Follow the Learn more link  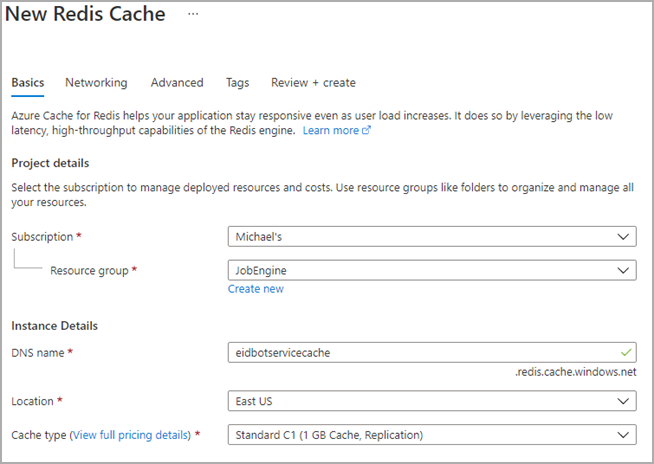tap(331, 131)
